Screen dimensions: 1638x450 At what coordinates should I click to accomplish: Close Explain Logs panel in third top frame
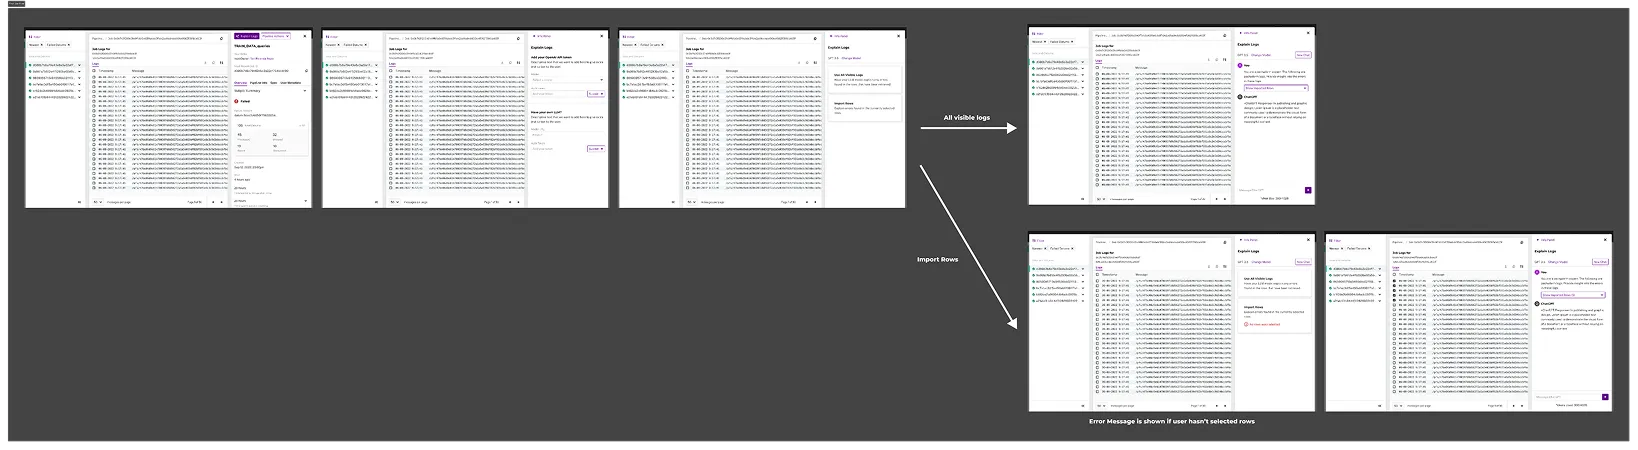tap(898, 36)
